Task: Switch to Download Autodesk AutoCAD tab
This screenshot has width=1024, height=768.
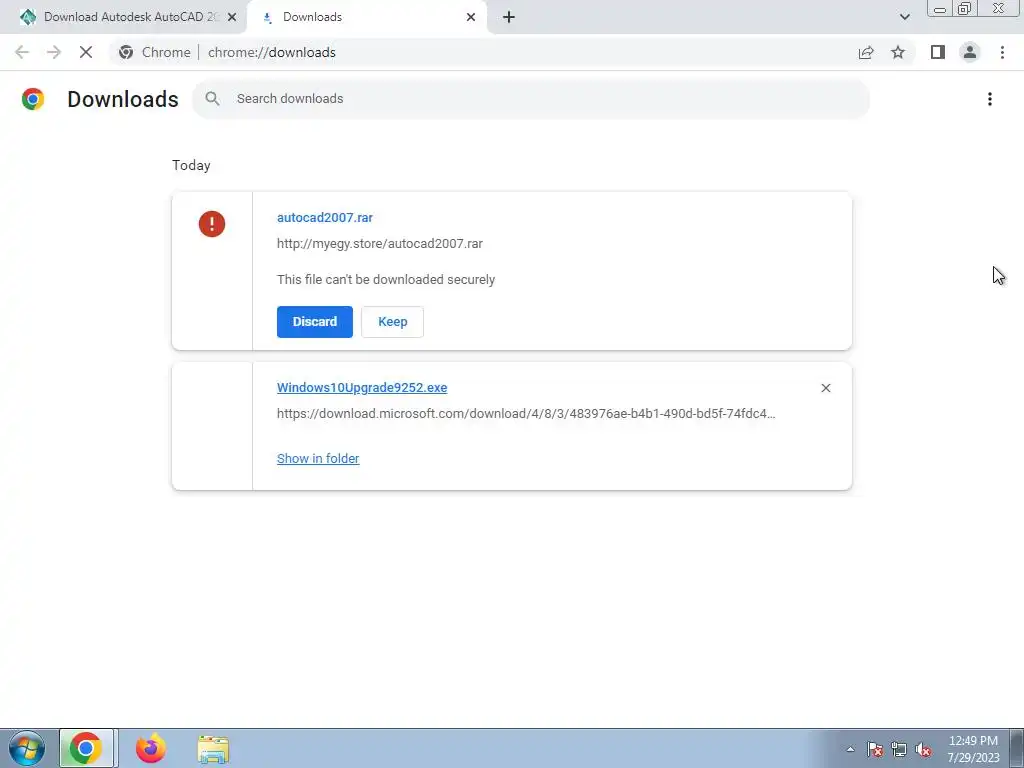Action: (123, 17)
